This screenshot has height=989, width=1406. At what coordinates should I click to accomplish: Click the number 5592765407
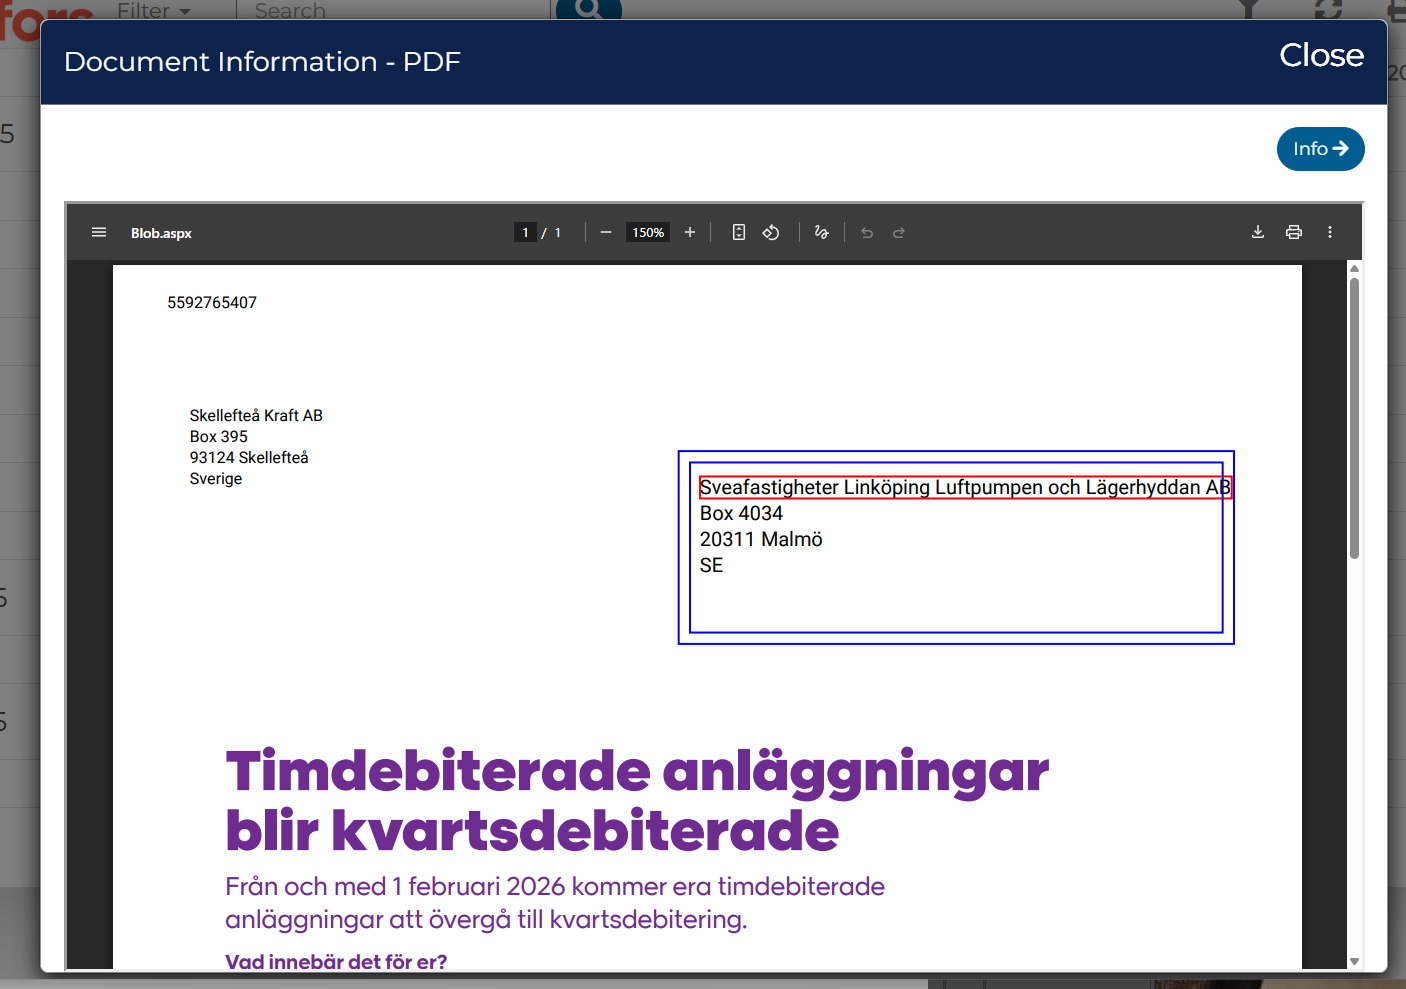[x=212, y=302]
